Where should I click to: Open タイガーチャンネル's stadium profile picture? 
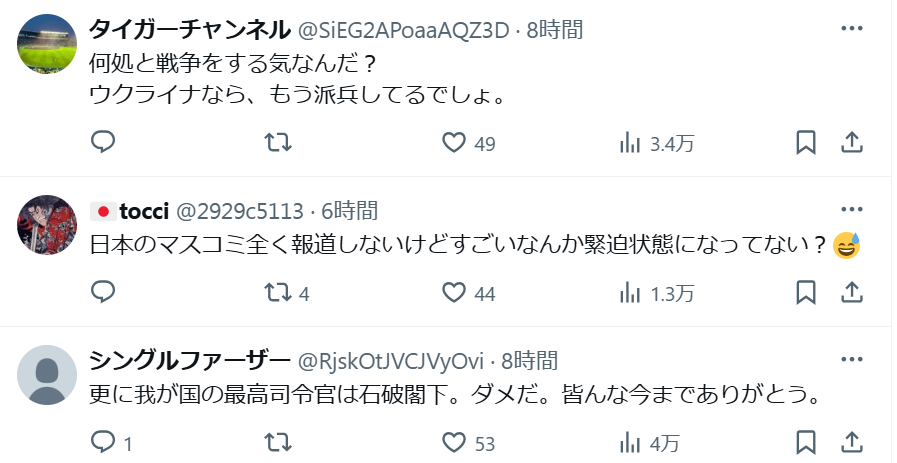[47, 44]
